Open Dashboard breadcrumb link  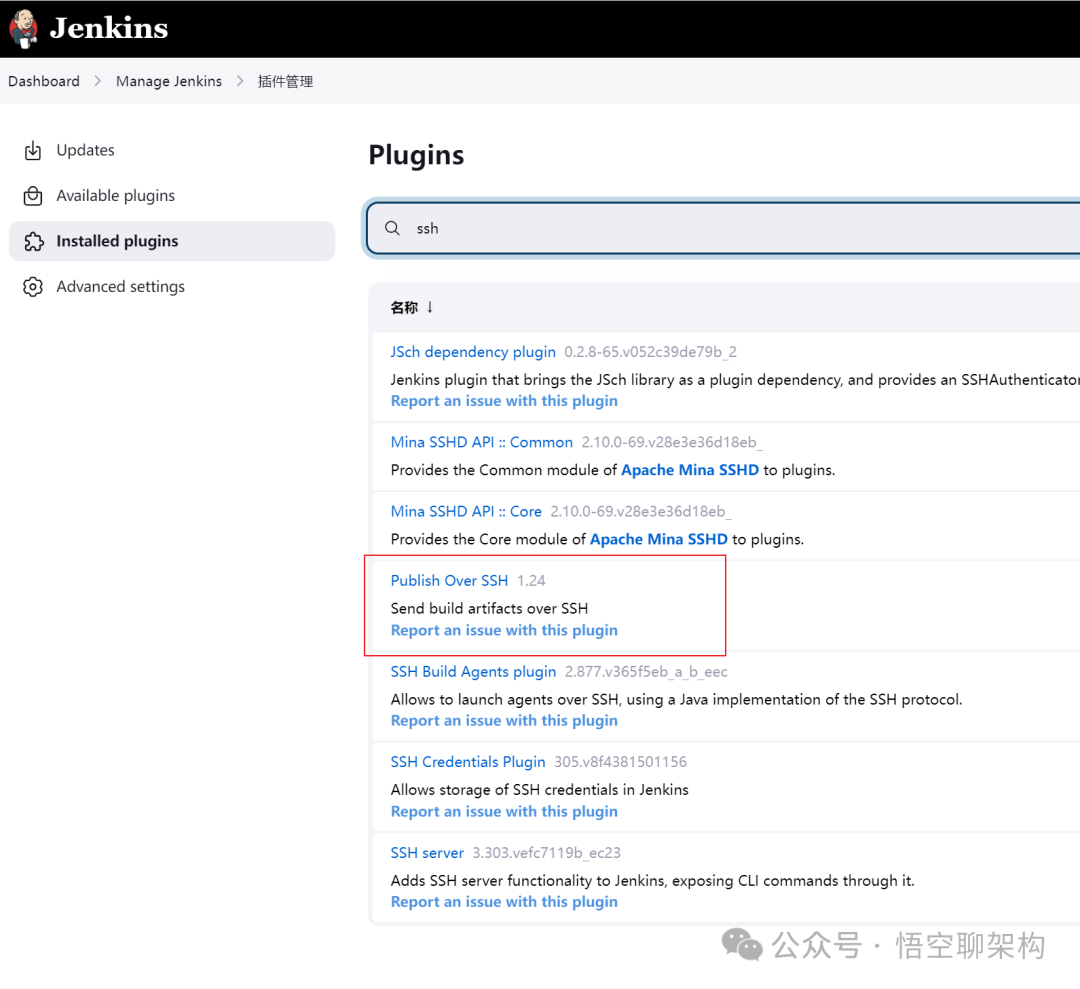pyautogui.click(x=44, y=81)
